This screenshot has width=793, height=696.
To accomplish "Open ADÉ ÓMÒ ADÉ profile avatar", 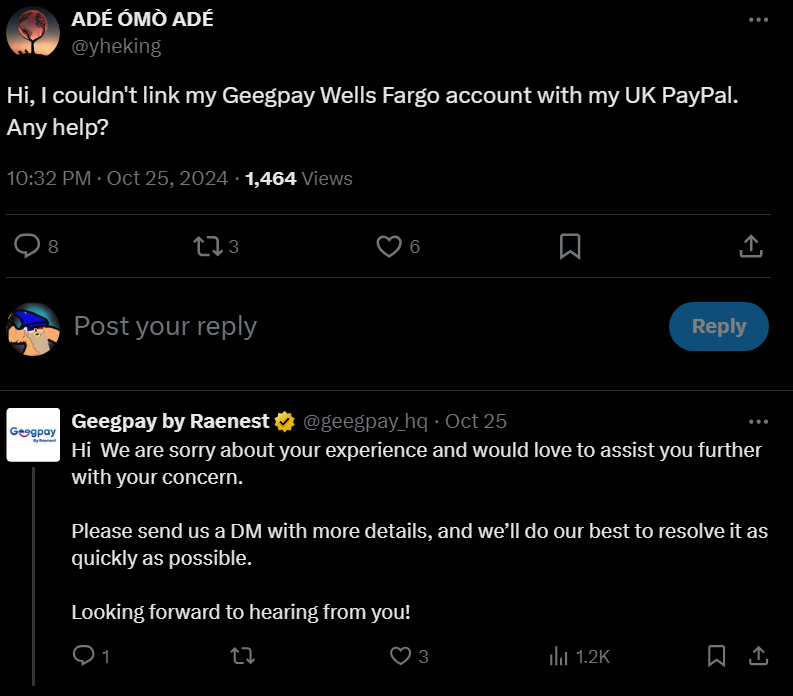I will [x=33, y=32].
